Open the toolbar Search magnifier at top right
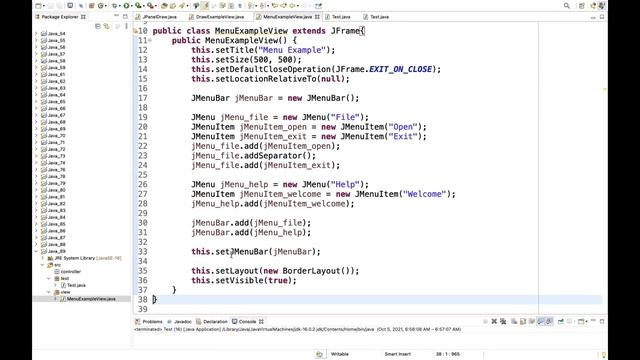640x360 pixels. click(x=567, y=6)
